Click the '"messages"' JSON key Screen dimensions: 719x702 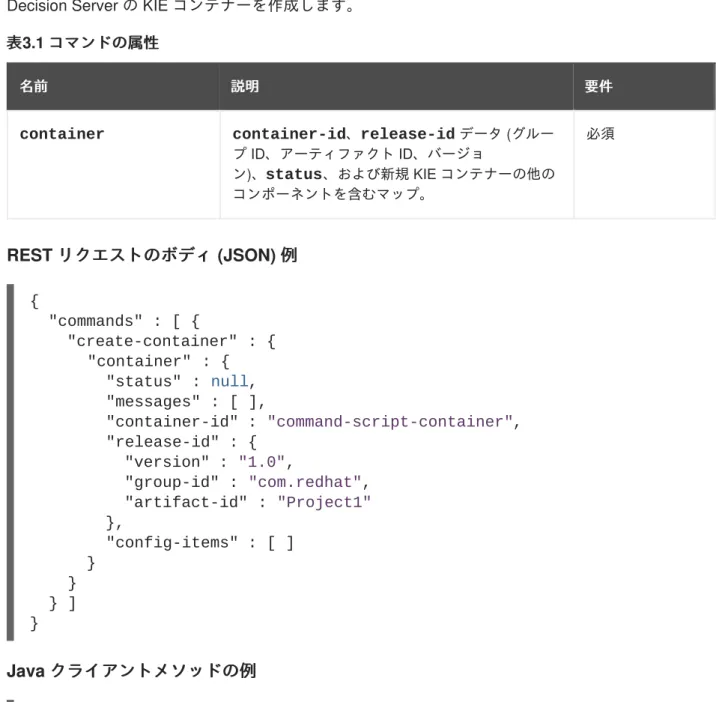point(153,402)
